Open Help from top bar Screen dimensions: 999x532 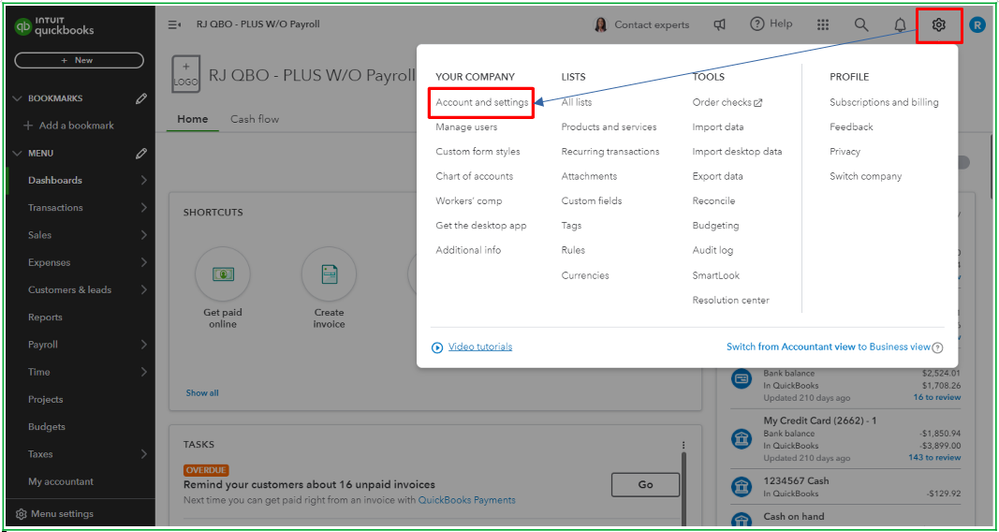pos(771,24)
